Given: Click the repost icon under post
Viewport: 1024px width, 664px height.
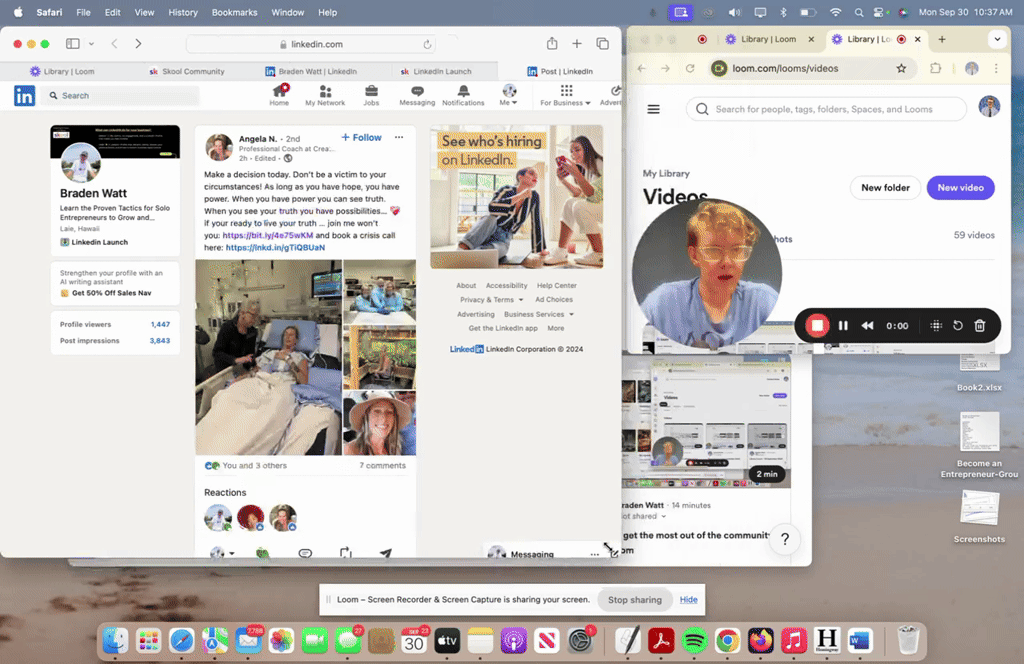Looking at the screenshot, I should coord(345,553).
